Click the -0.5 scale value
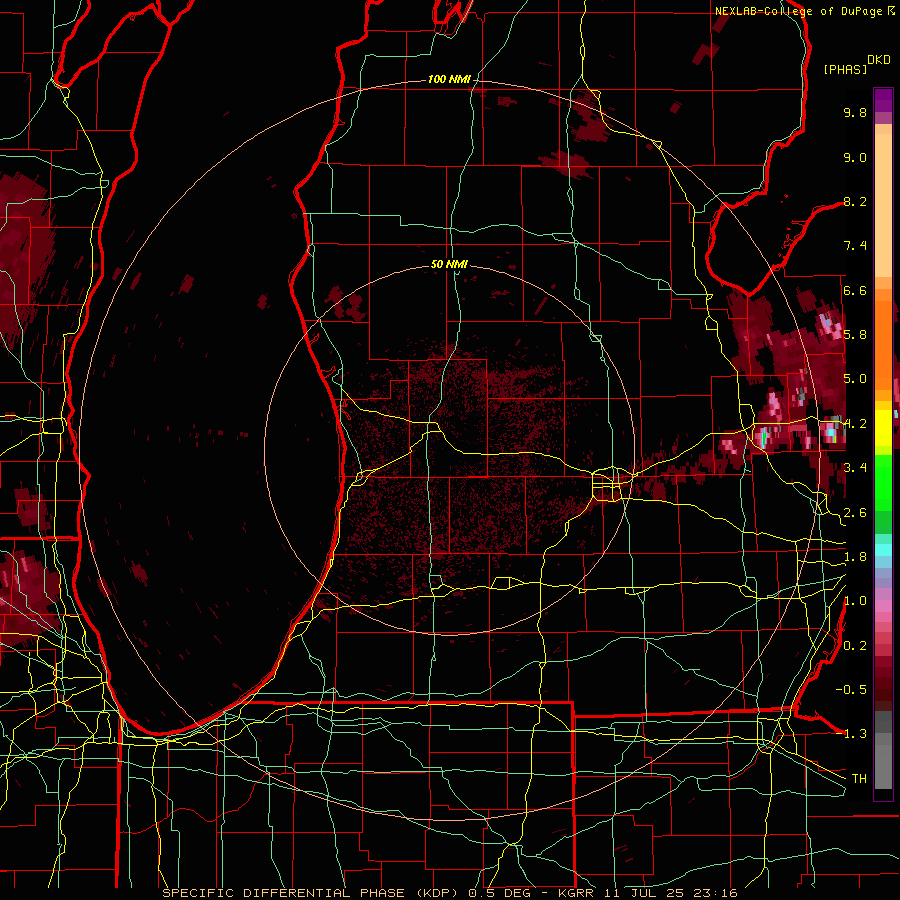Screen dimensions: 900x900 (x=851, y=690)
